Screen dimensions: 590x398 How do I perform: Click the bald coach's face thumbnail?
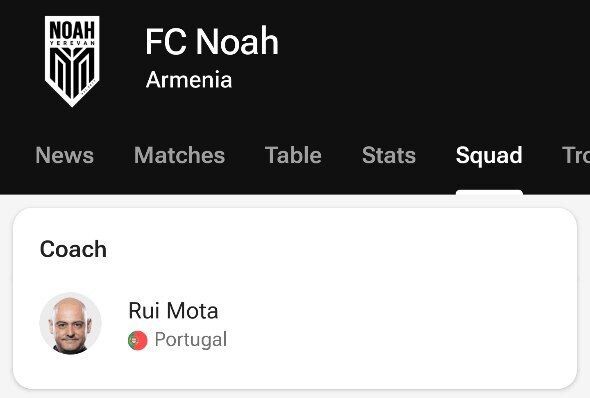pos(70,324)
